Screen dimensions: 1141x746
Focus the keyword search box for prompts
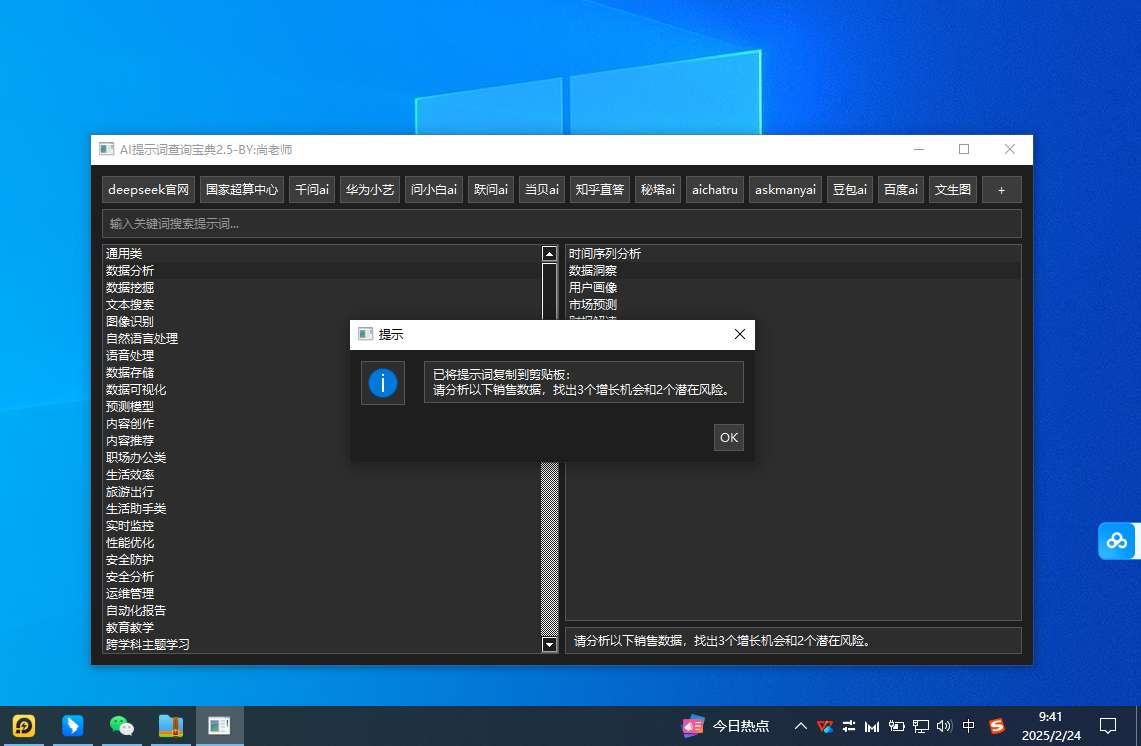click(562, 223)
